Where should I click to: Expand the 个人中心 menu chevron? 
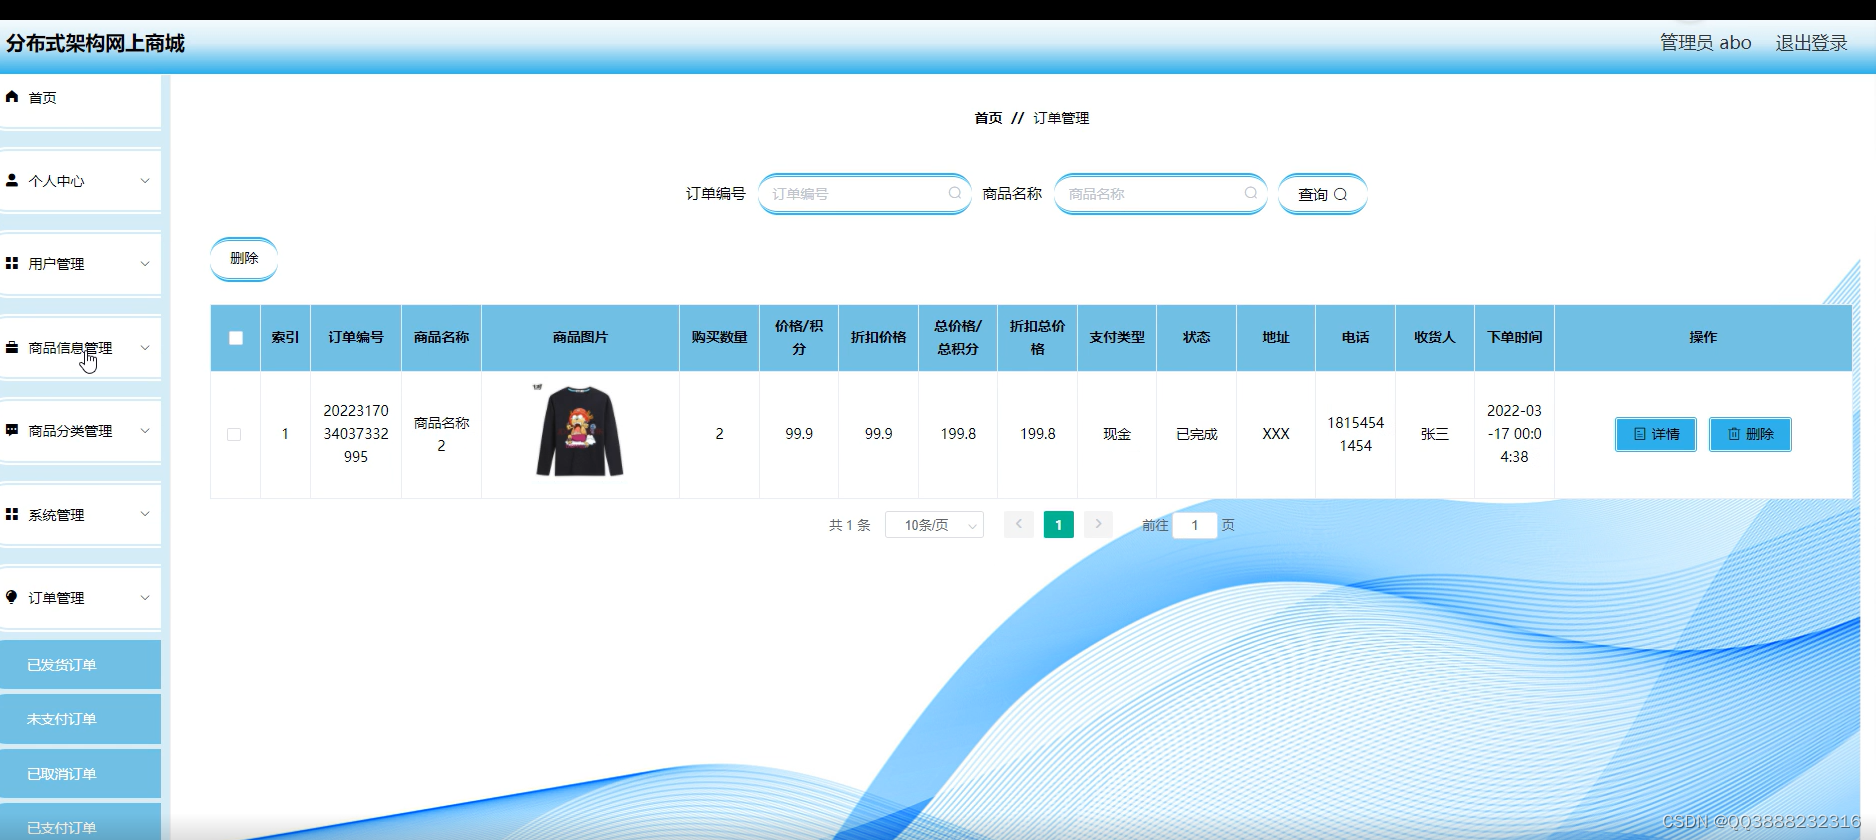point(145,181)
